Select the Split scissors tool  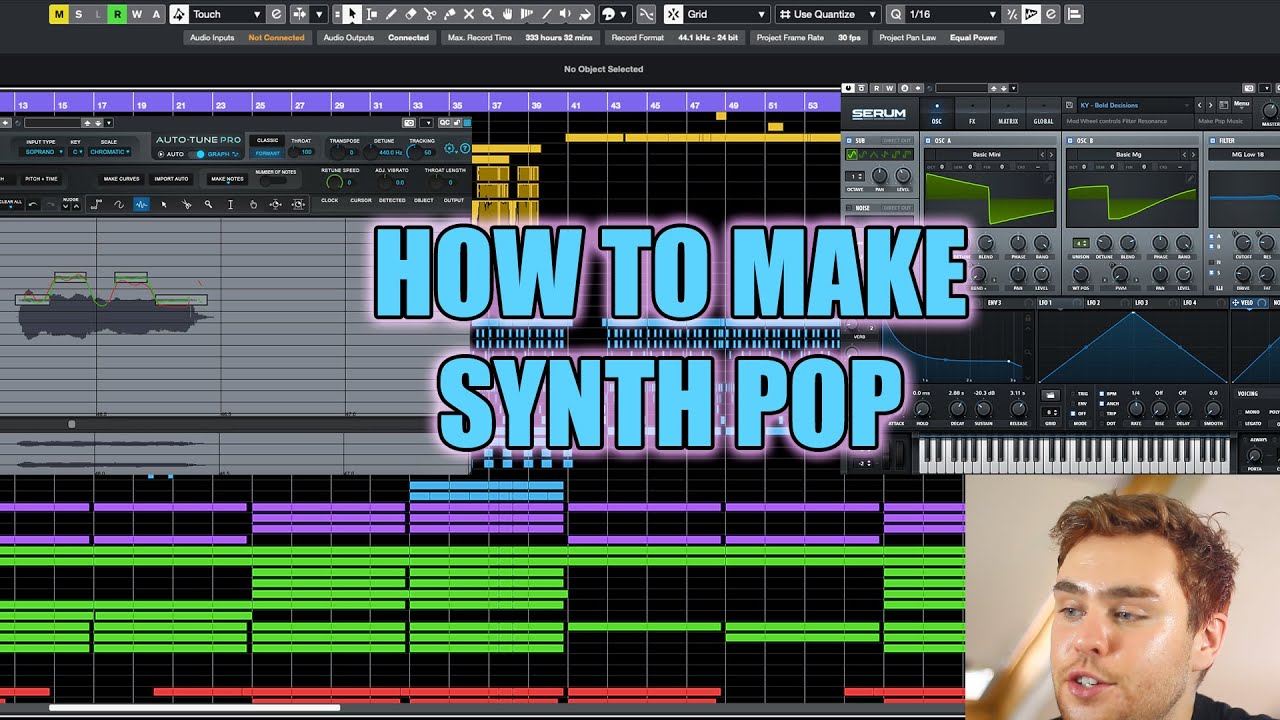430,14
